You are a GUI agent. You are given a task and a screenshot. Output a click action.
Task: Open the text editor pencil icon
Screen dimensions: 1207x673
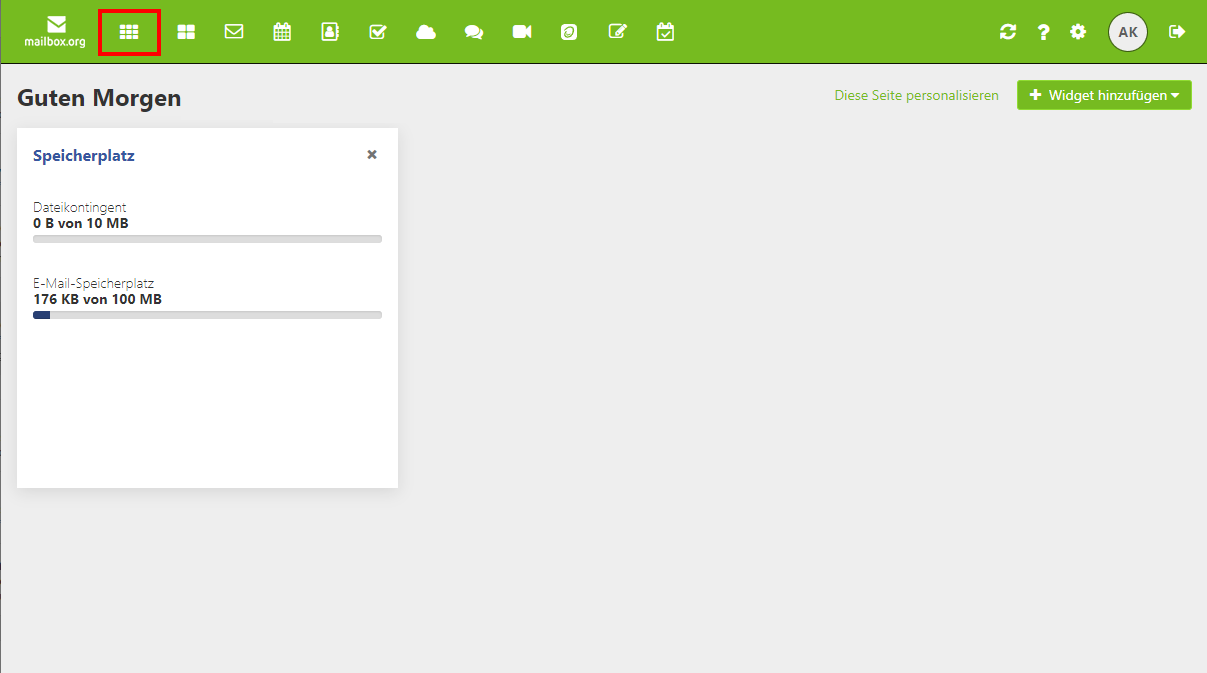click(x=618, y=32)
